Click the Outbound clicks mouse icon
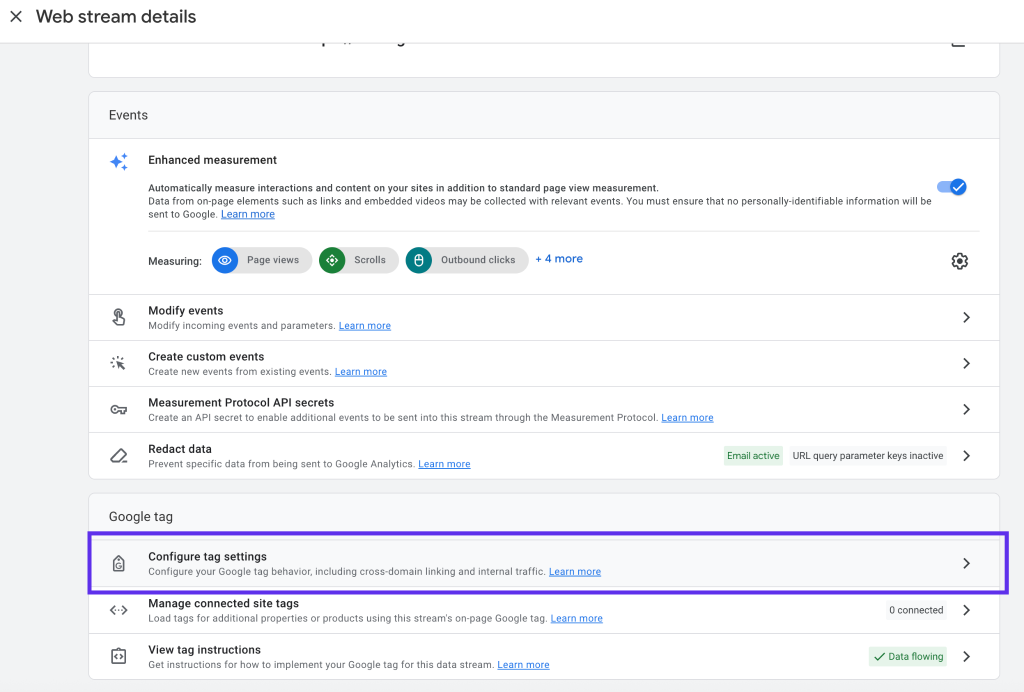Screen dimensions: 1024x692 [419, 260]
